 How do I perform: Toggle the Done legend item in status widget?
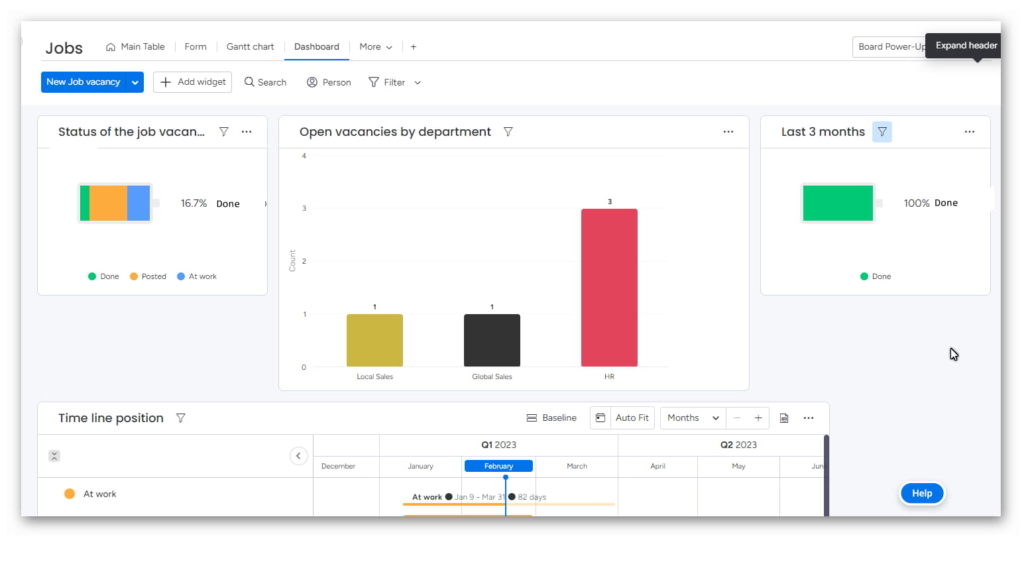click(x=103, y=276)
